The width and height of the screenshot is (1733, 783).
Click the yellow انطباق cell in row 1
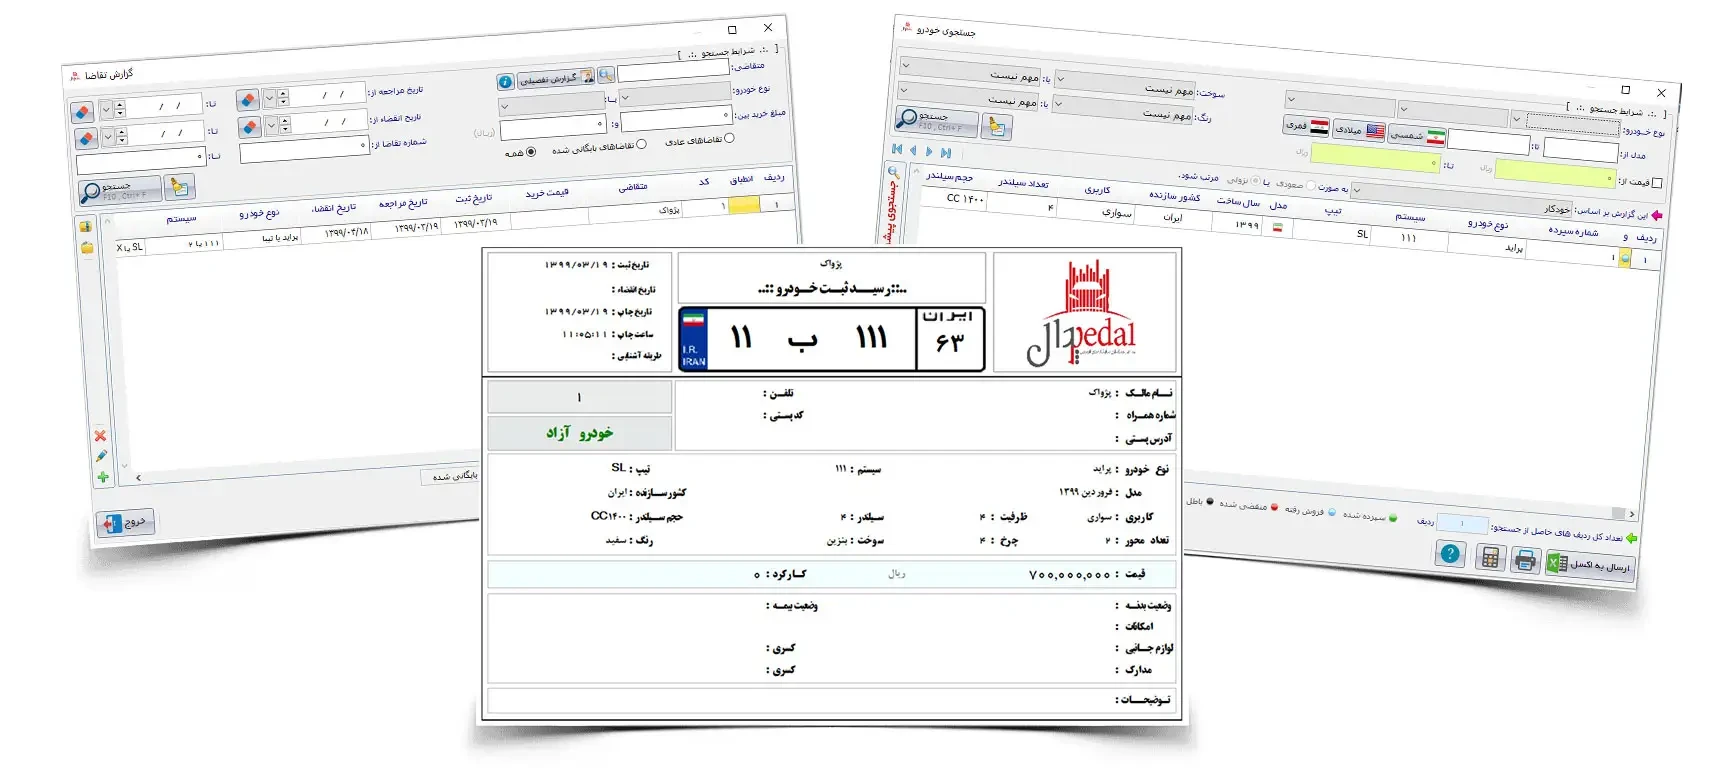[x=744, y=205]
